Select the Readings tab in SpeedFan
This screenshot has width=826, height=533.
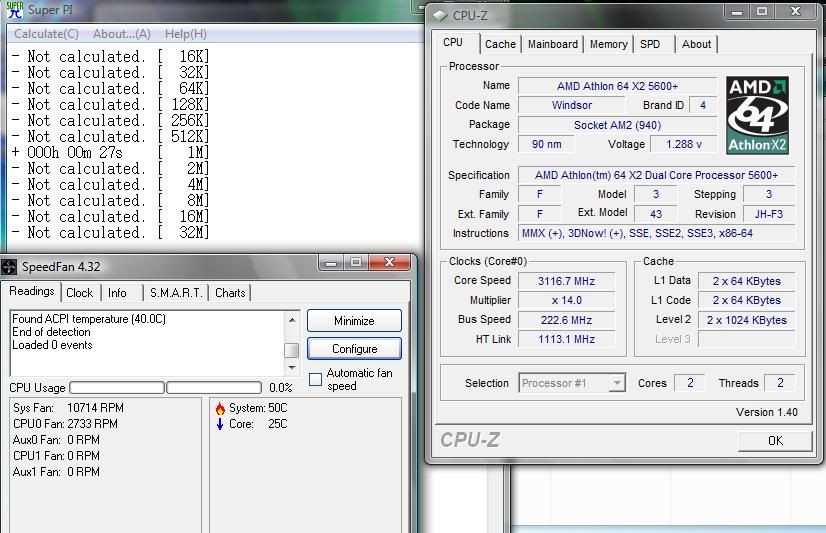tap(32, 291)
